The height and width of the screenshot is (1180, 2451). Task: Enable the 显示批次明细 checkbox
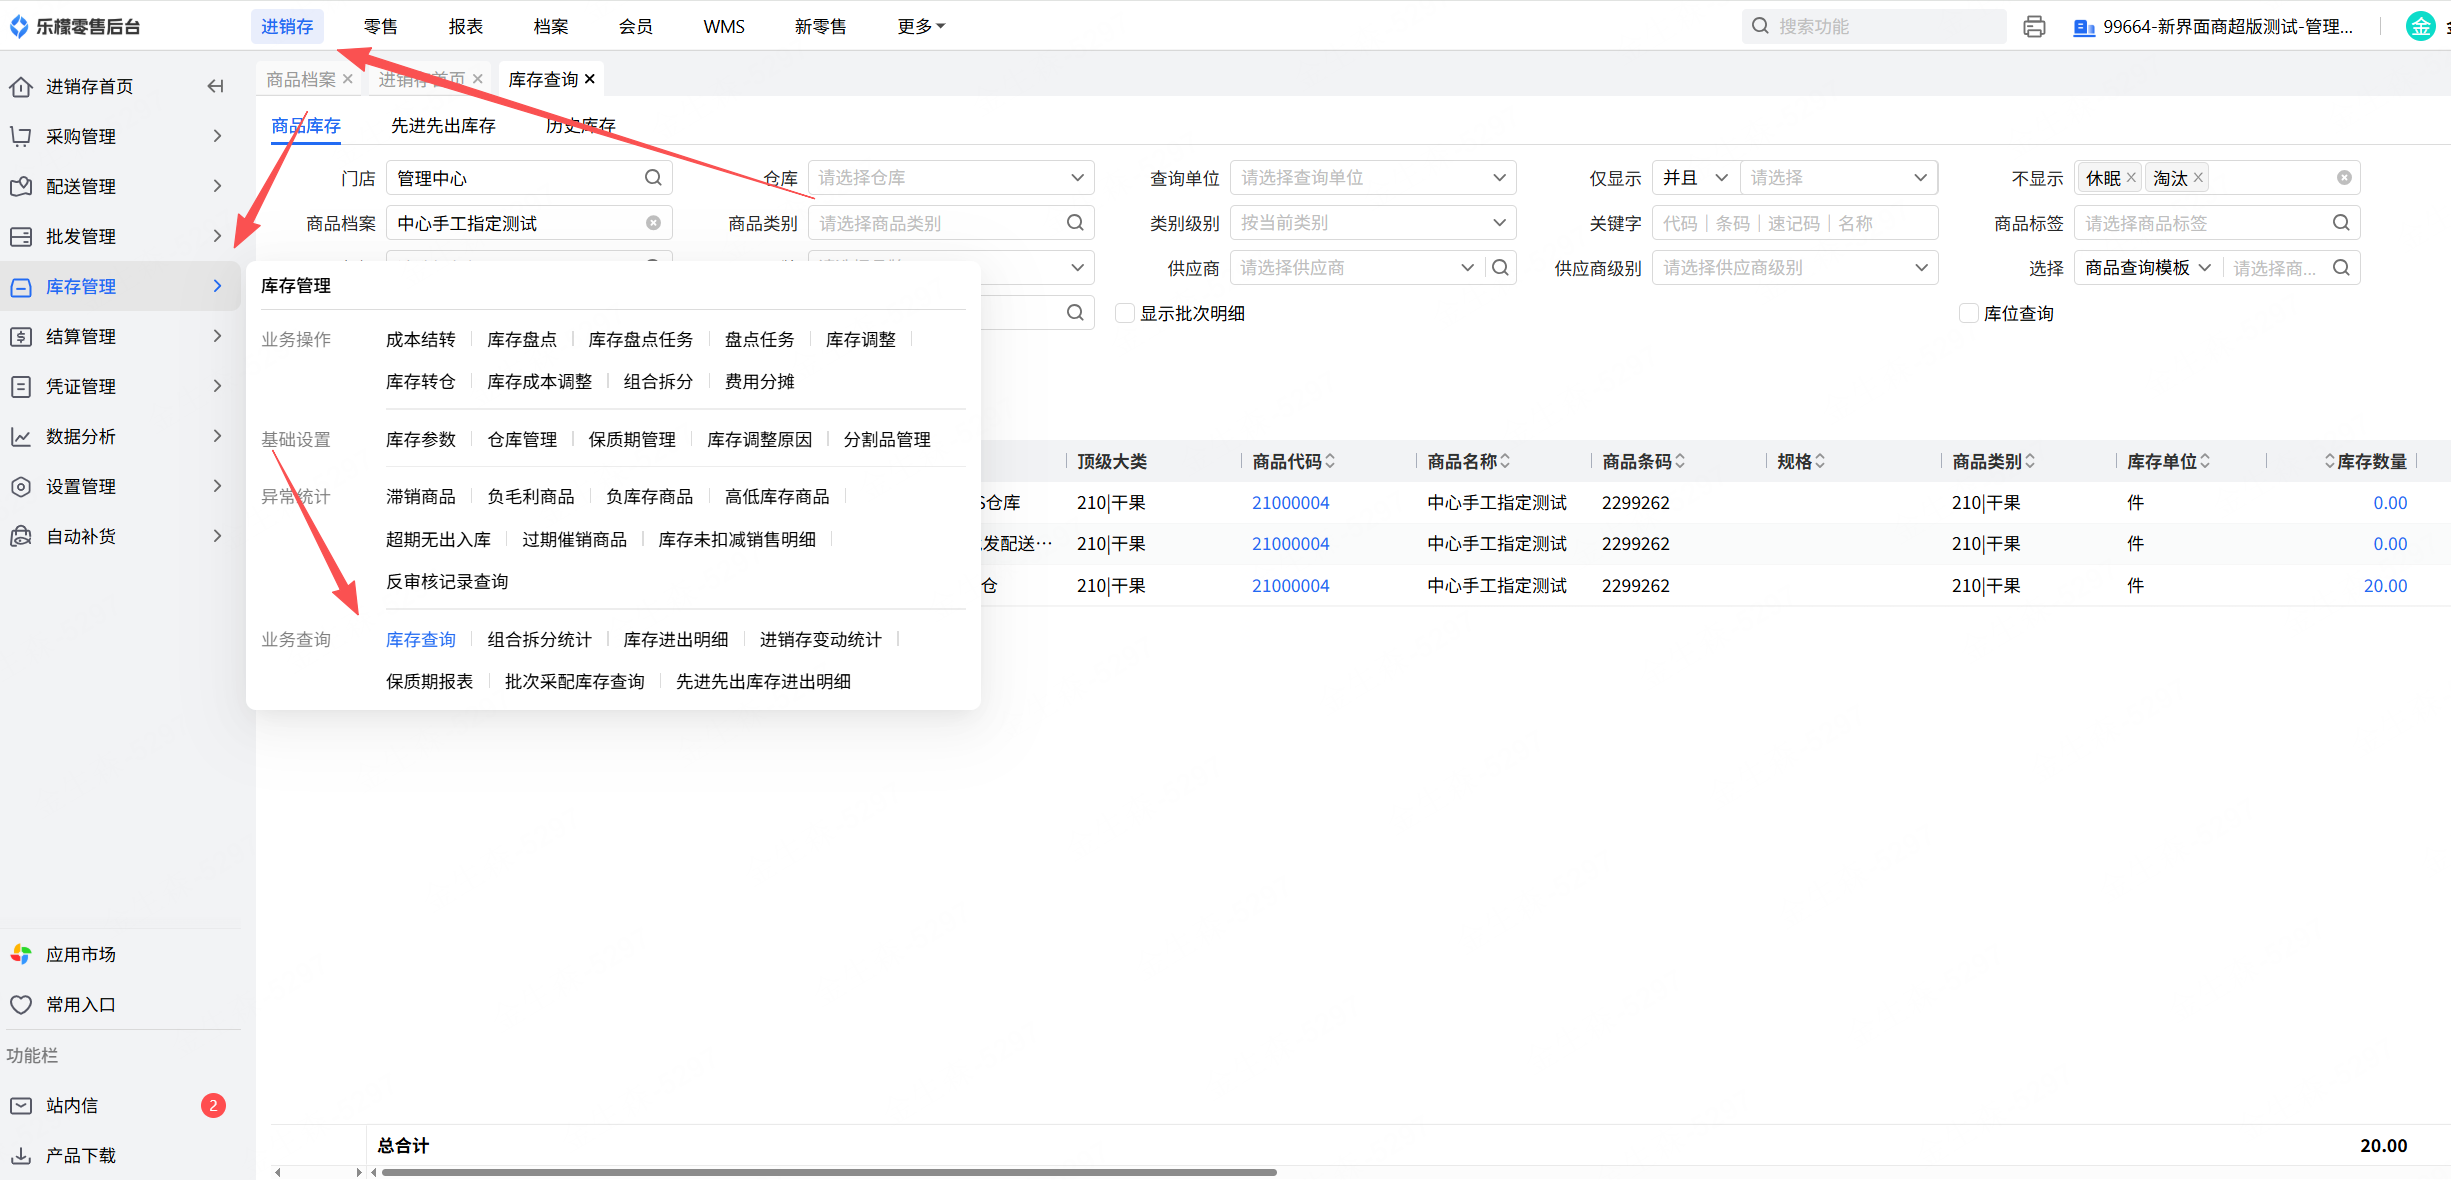(1125, 314)
